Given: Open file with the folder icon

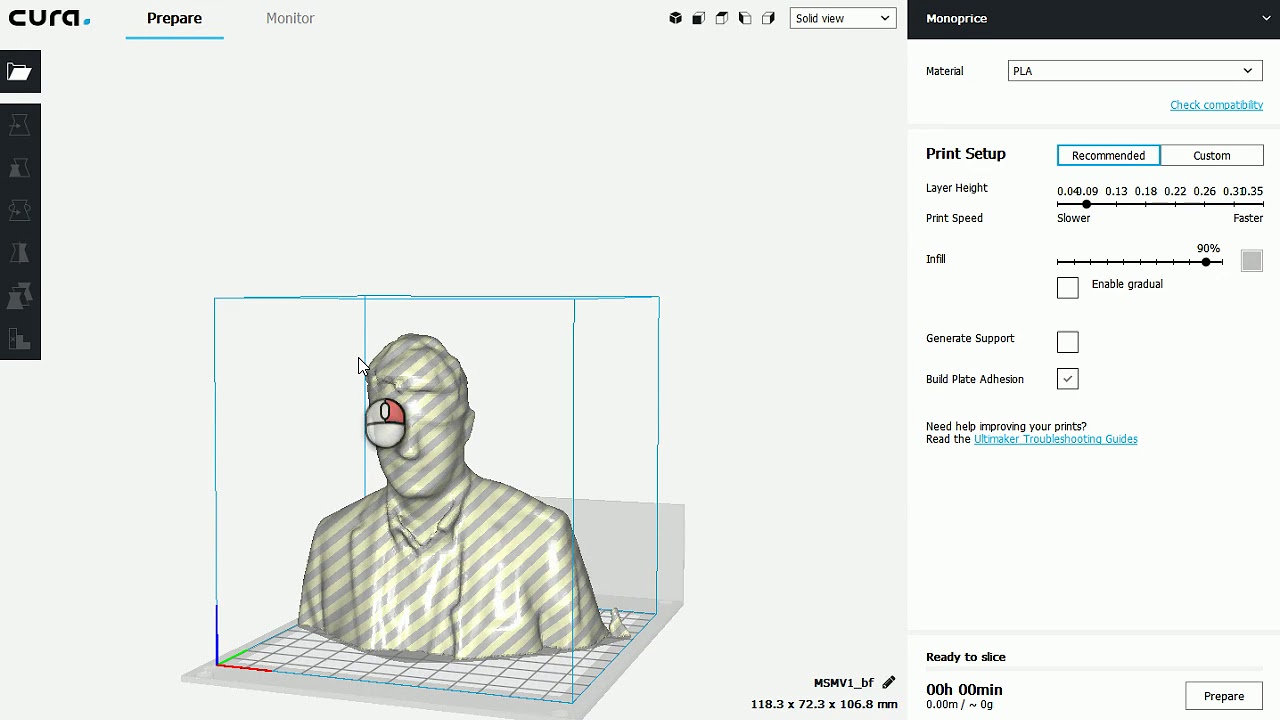Looking at the screenshot, I should [20, 71].
